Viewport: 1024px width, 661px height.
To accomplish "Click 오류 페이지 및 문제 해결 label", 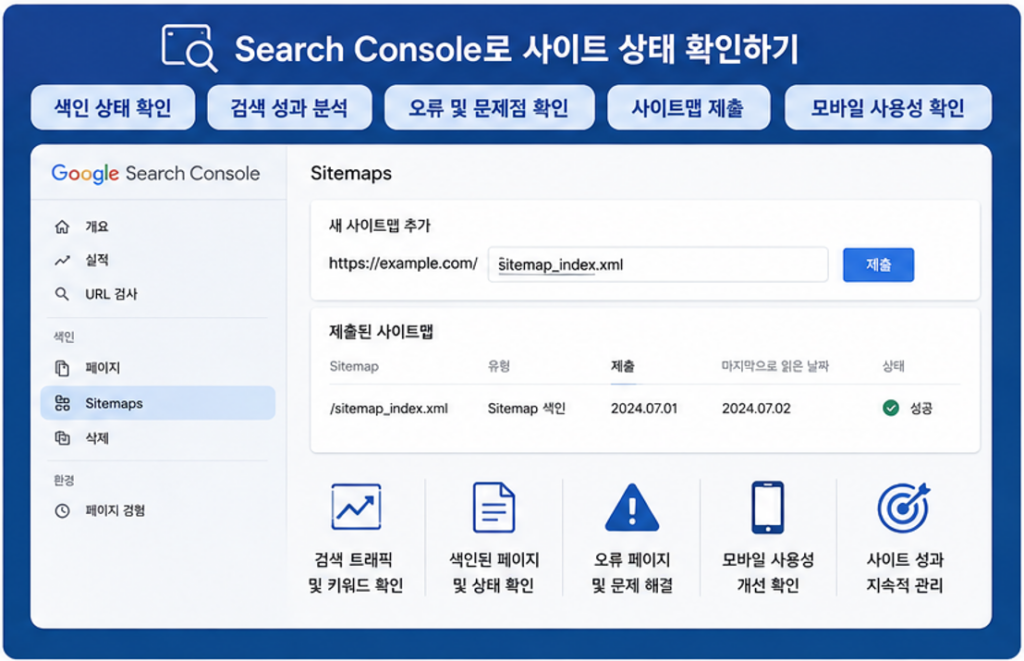I will pyautogui.click(x=632, y=572).
